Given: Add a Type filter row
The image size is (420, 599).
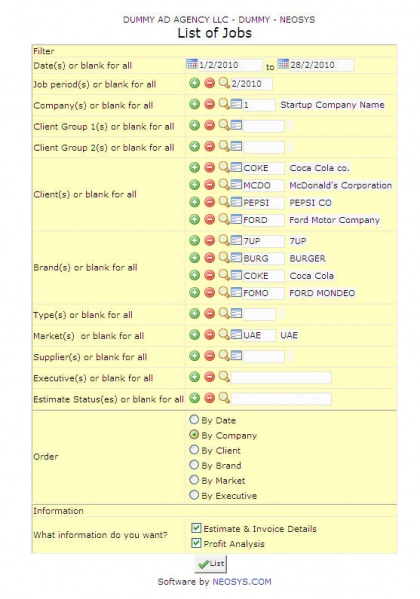Looking at the screenshot, I should (x=195, y=314).
